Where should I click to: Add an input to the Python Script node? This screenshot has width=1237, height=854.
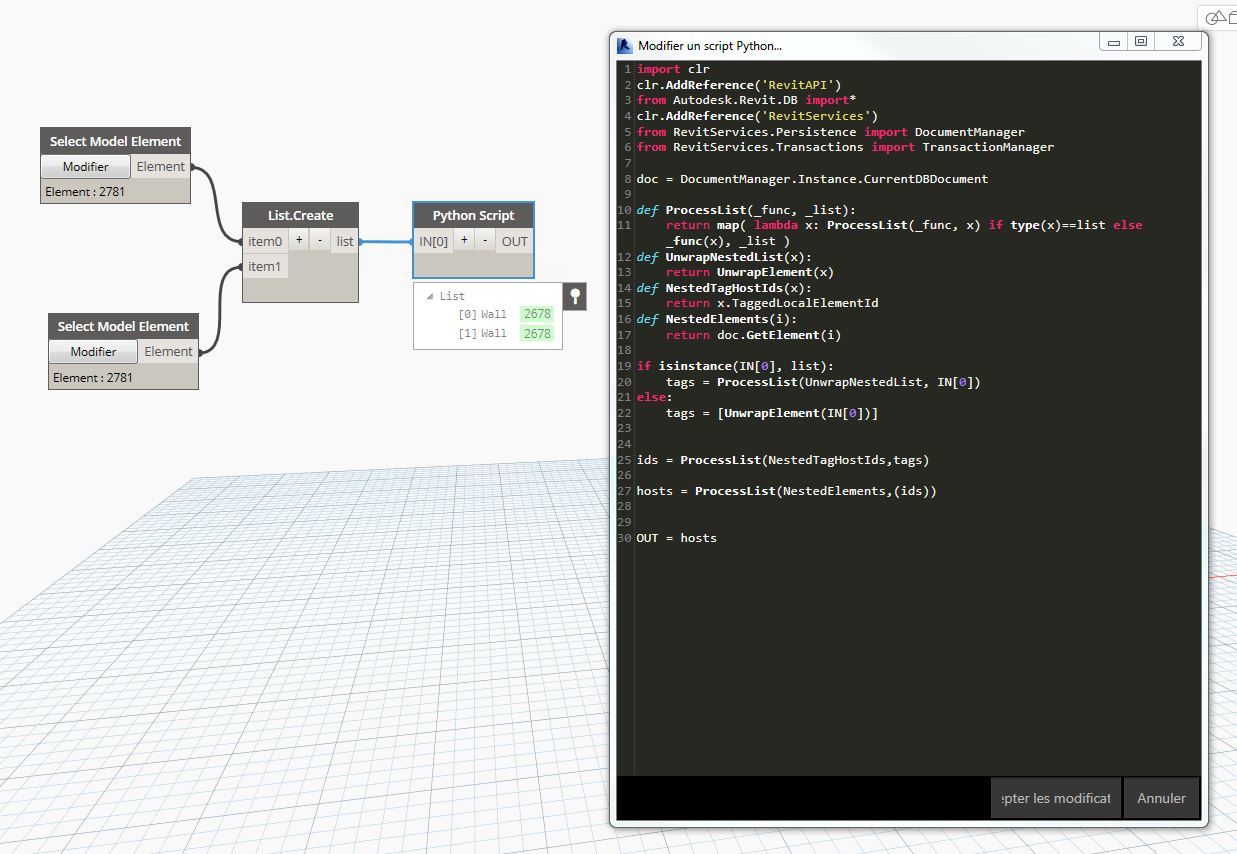[464, 241]
